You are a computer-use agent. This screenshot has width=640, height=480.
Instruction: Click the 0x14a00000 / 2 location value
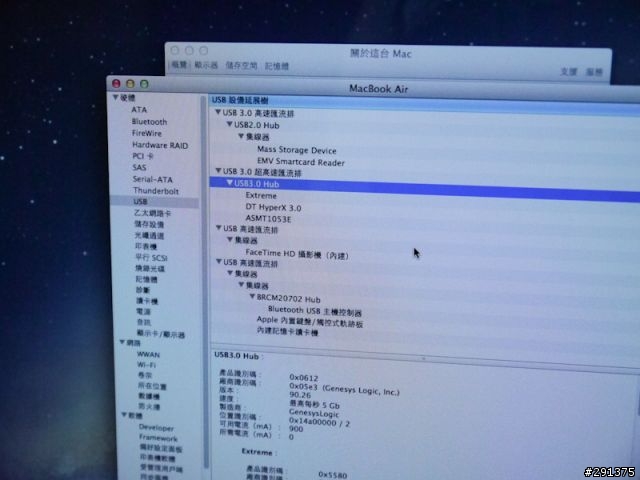tap(320, 422)
